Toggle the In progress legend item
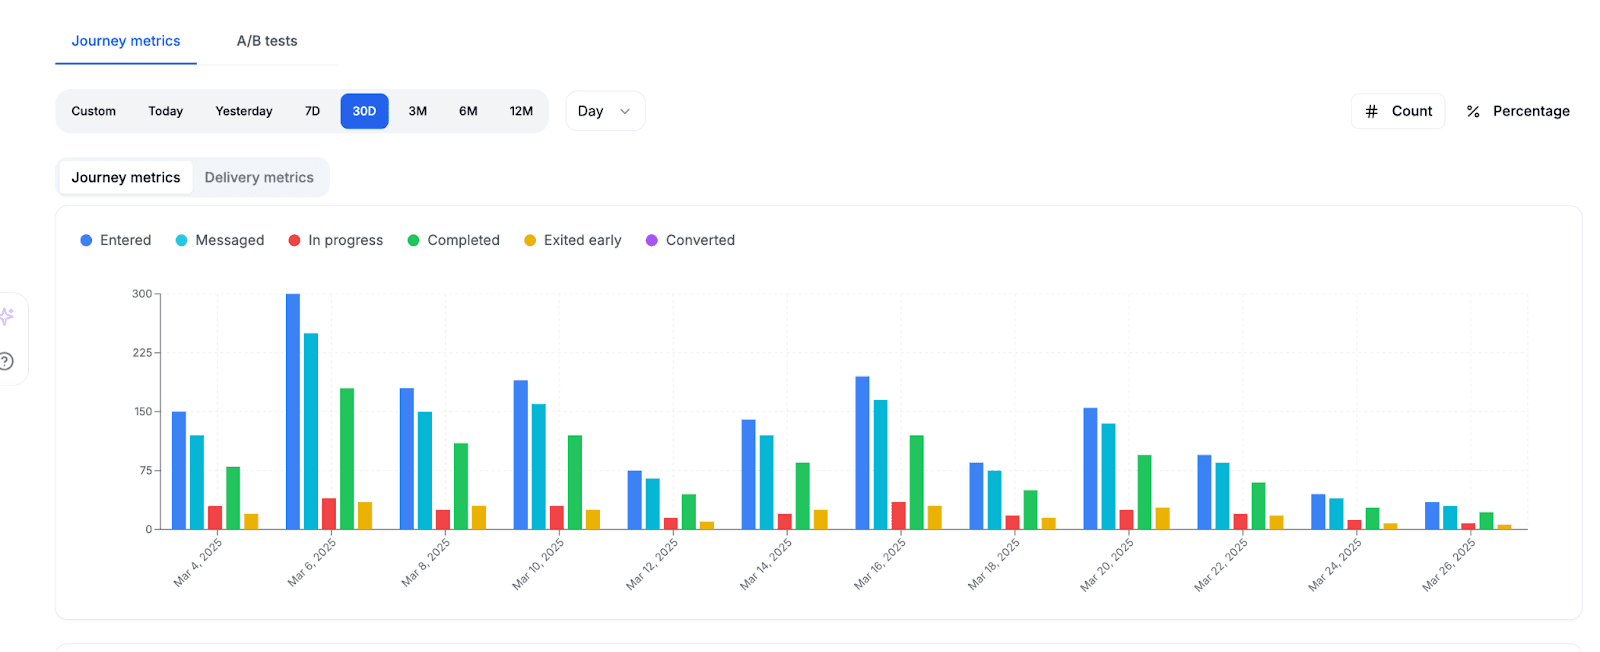The width and height of the screenshot is (1600, 652). click(x=335, y=240)
